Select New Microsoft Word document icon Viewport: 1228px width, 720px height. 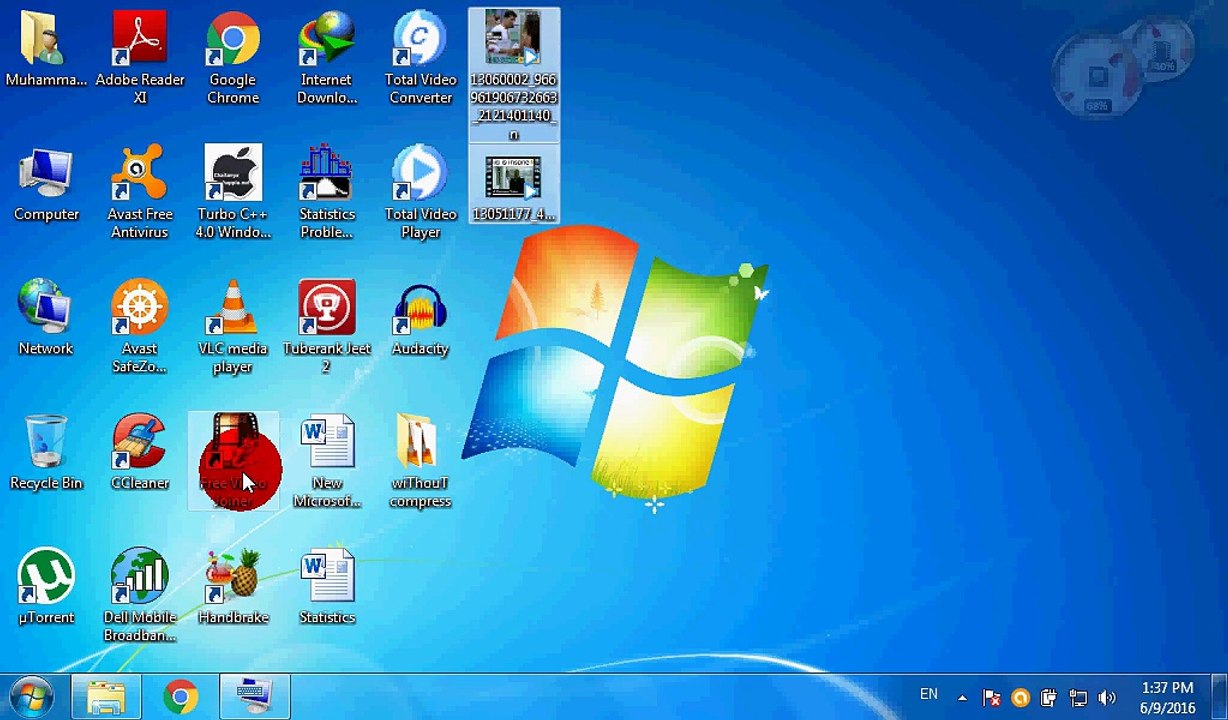(327, 461)
